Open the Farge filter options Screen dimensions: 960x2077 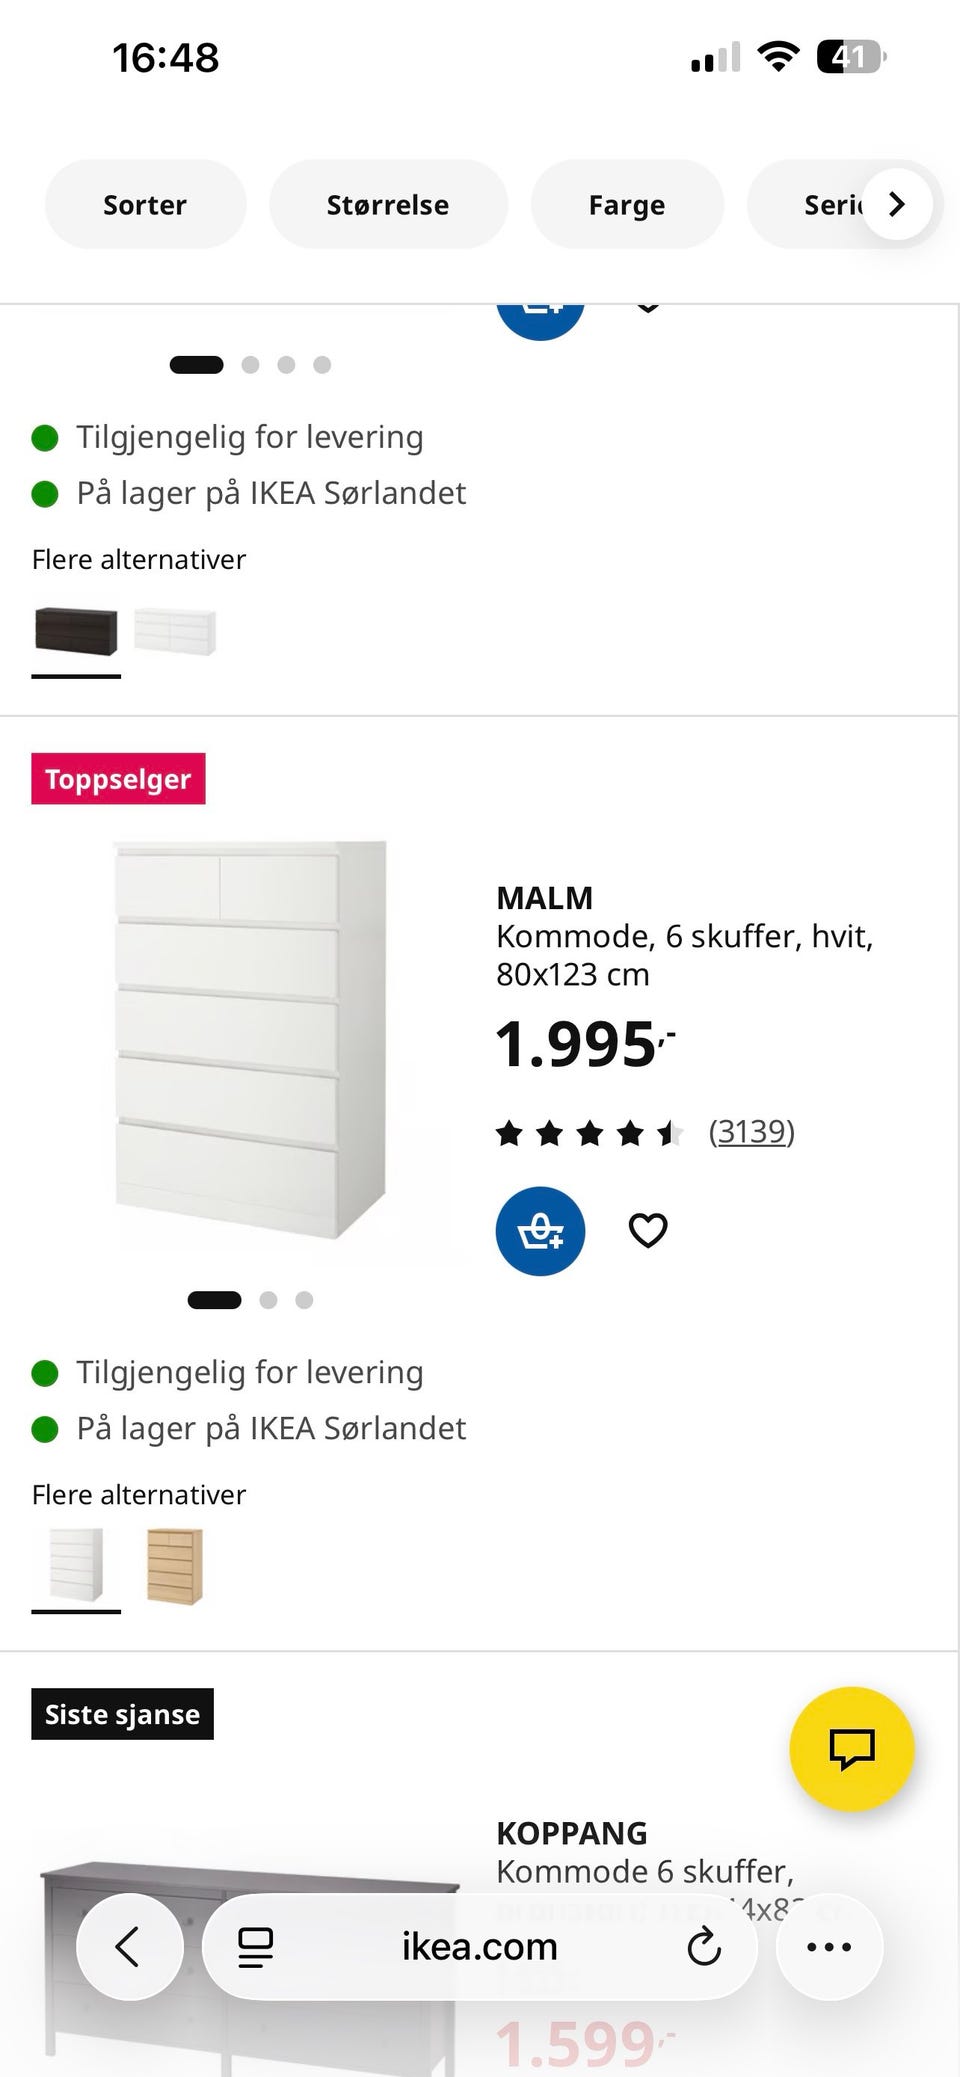point(627,204)
